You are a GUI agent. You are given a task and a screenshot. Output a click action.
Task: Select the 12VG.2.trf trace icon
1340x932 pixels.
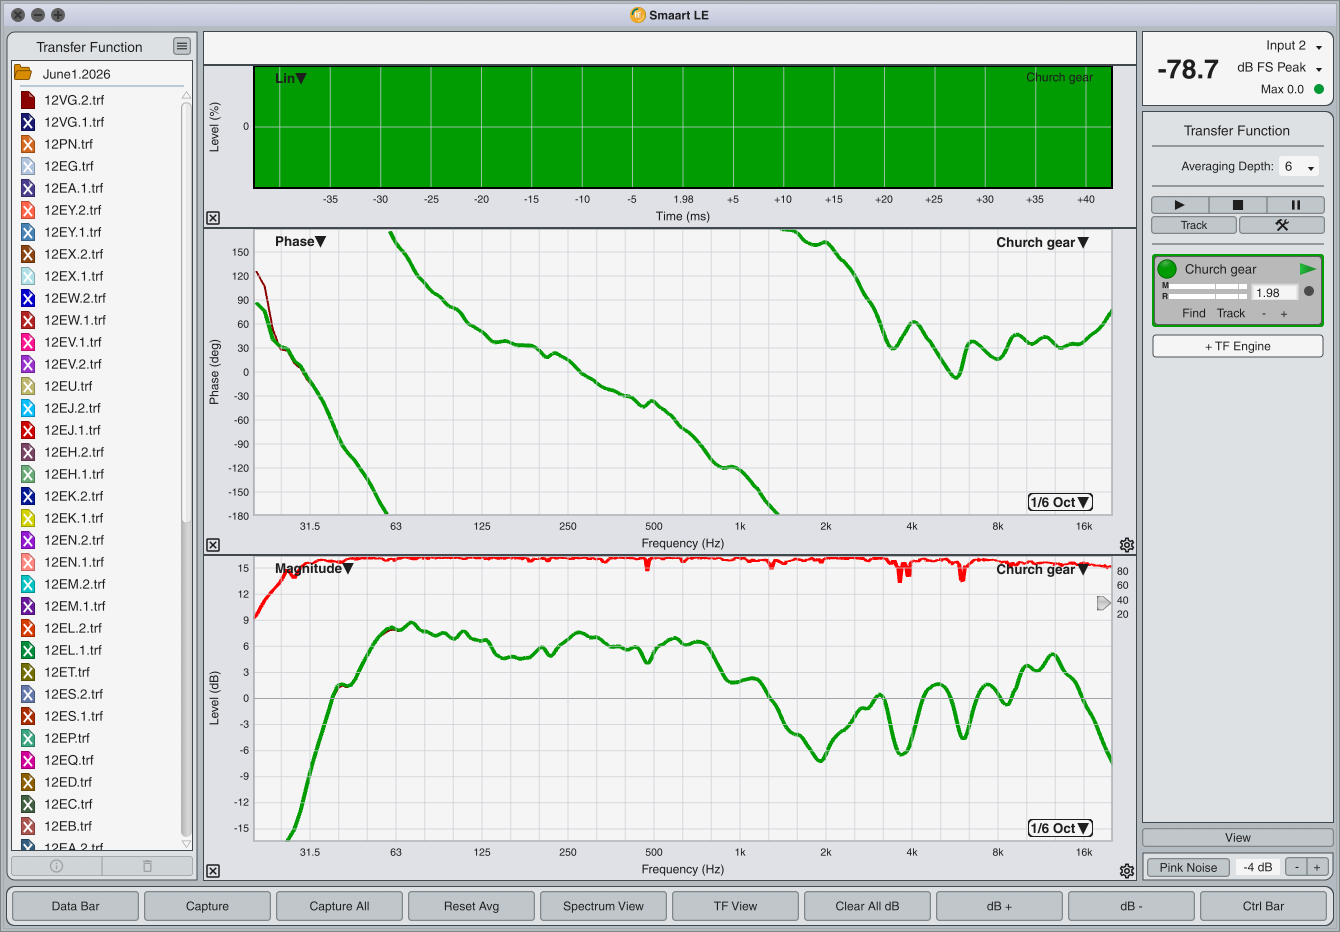(x=28, y=100)
